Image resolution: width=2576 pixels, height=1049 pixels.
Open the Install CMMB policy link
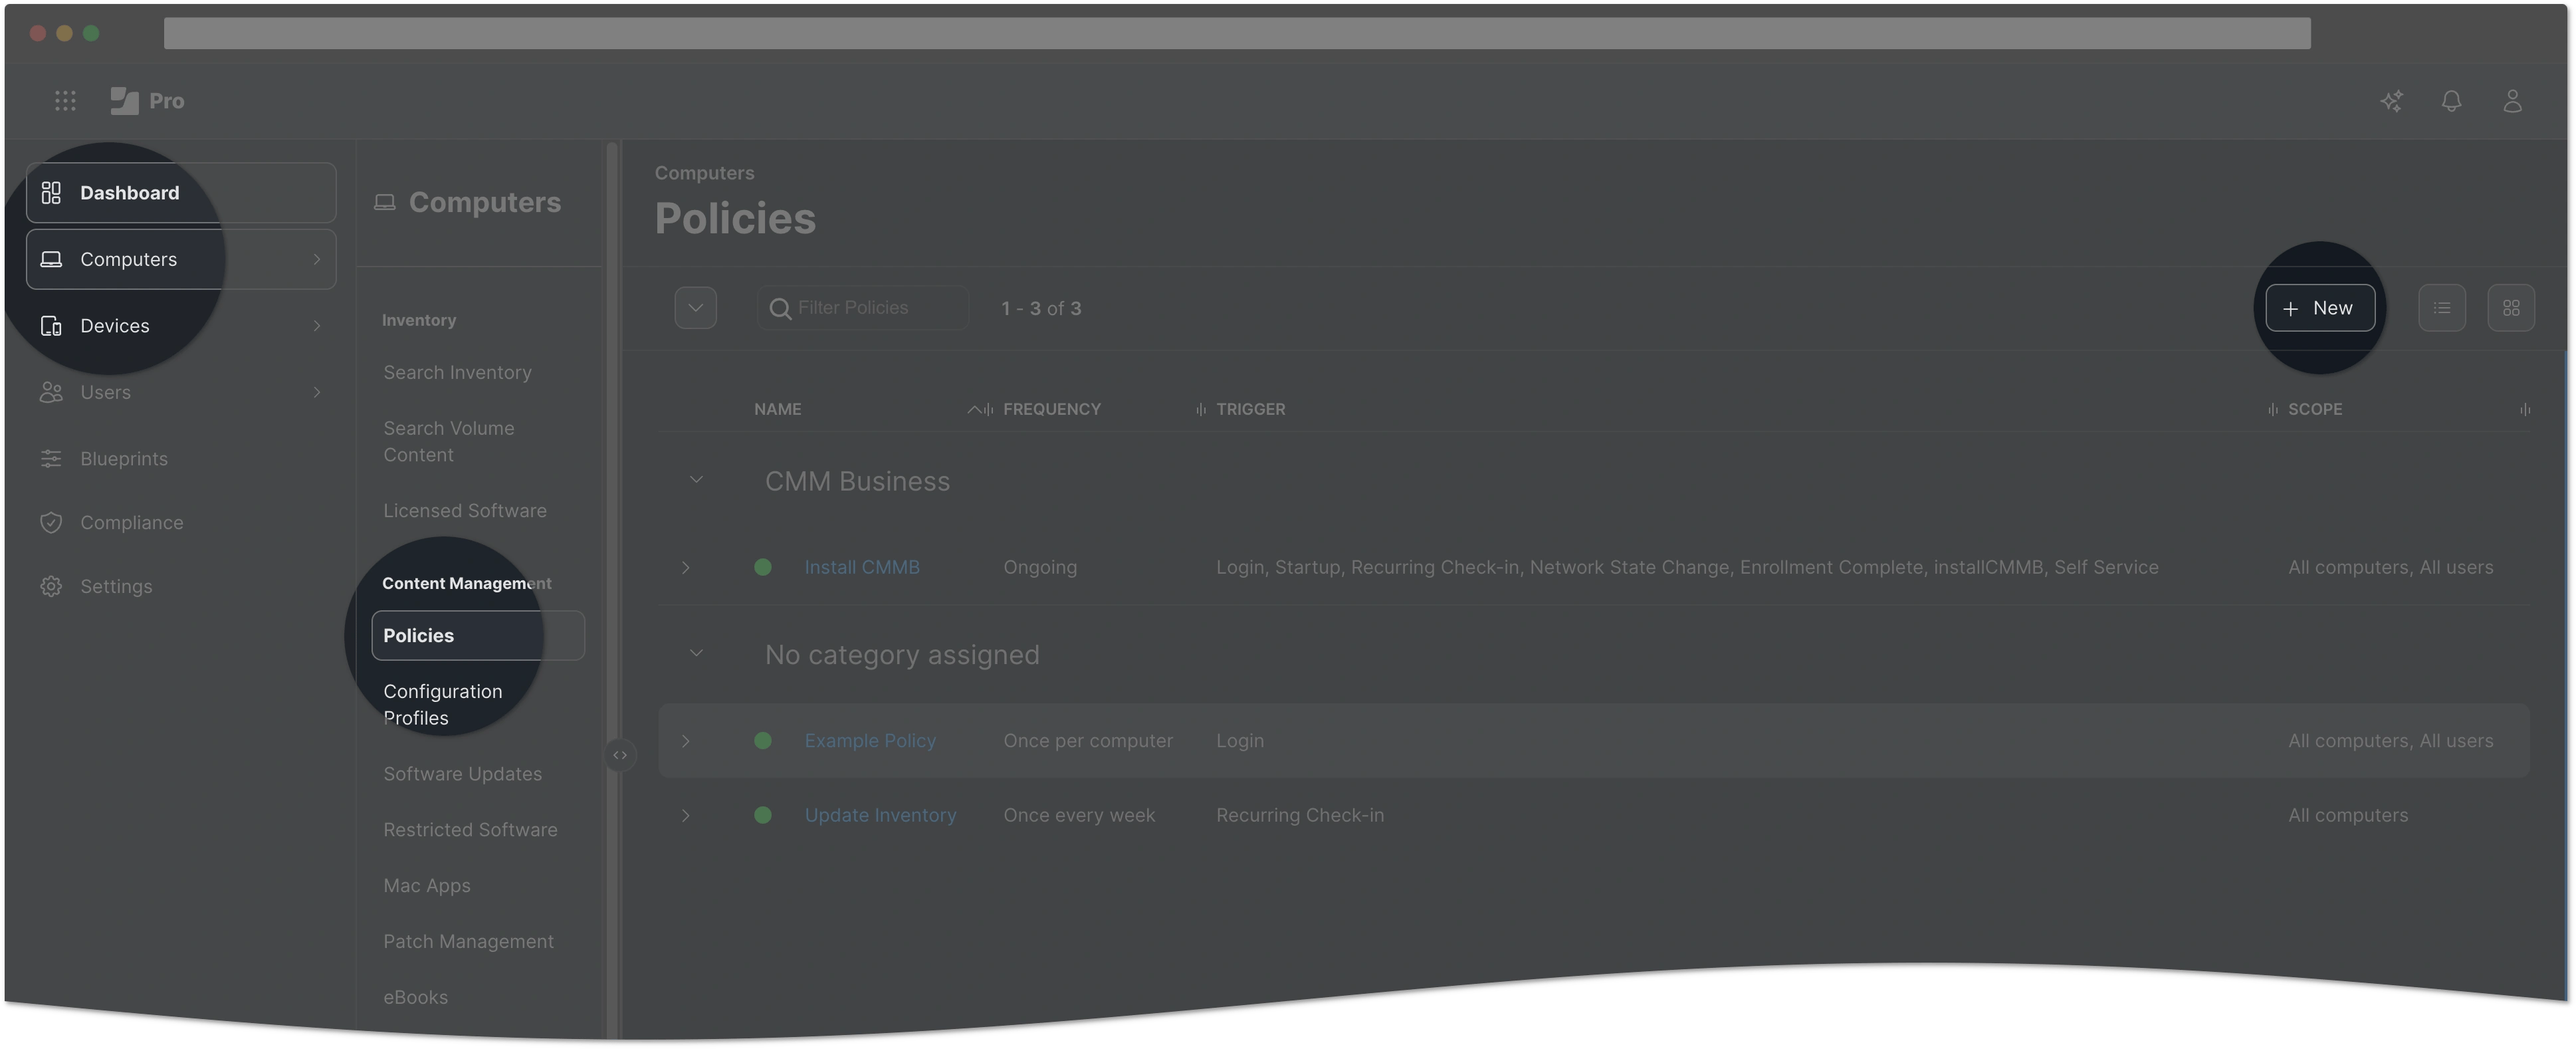click(x=861, y=567)
